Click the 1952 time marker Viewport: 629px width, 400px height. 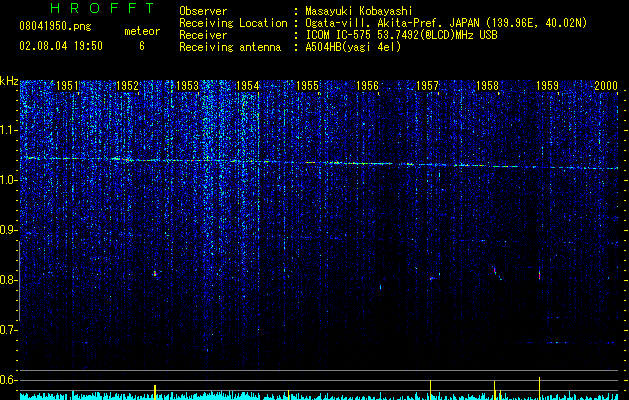[127, 86]
